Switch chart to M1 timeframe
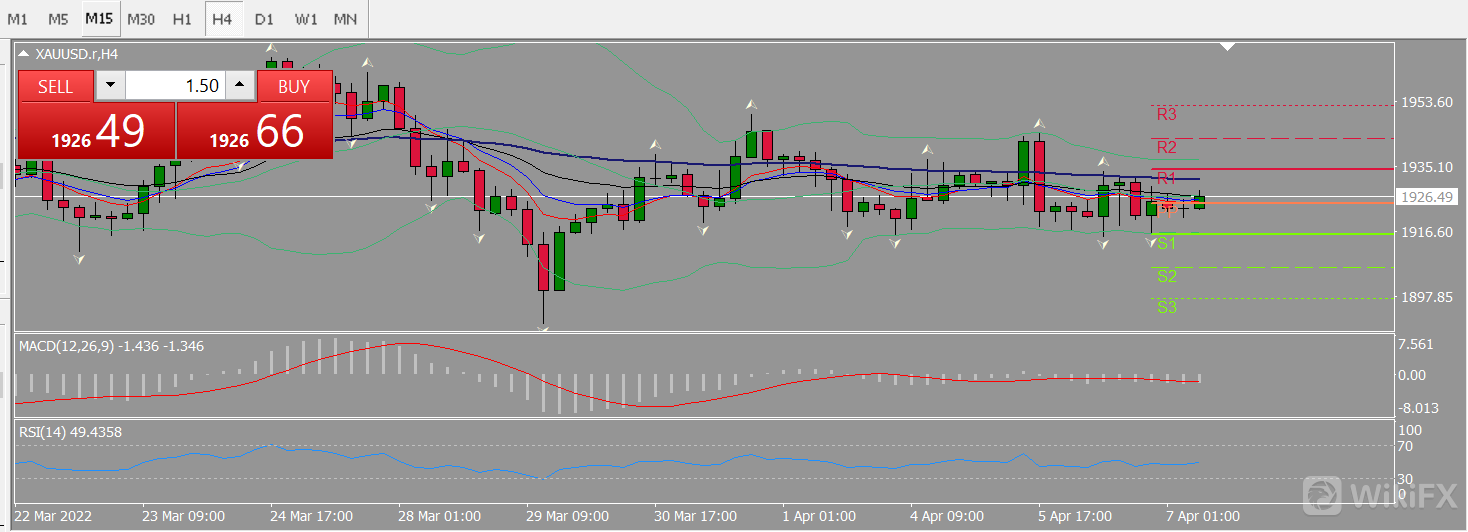Viewport: 1468px width, 532px height. click(x=18, y=18)
